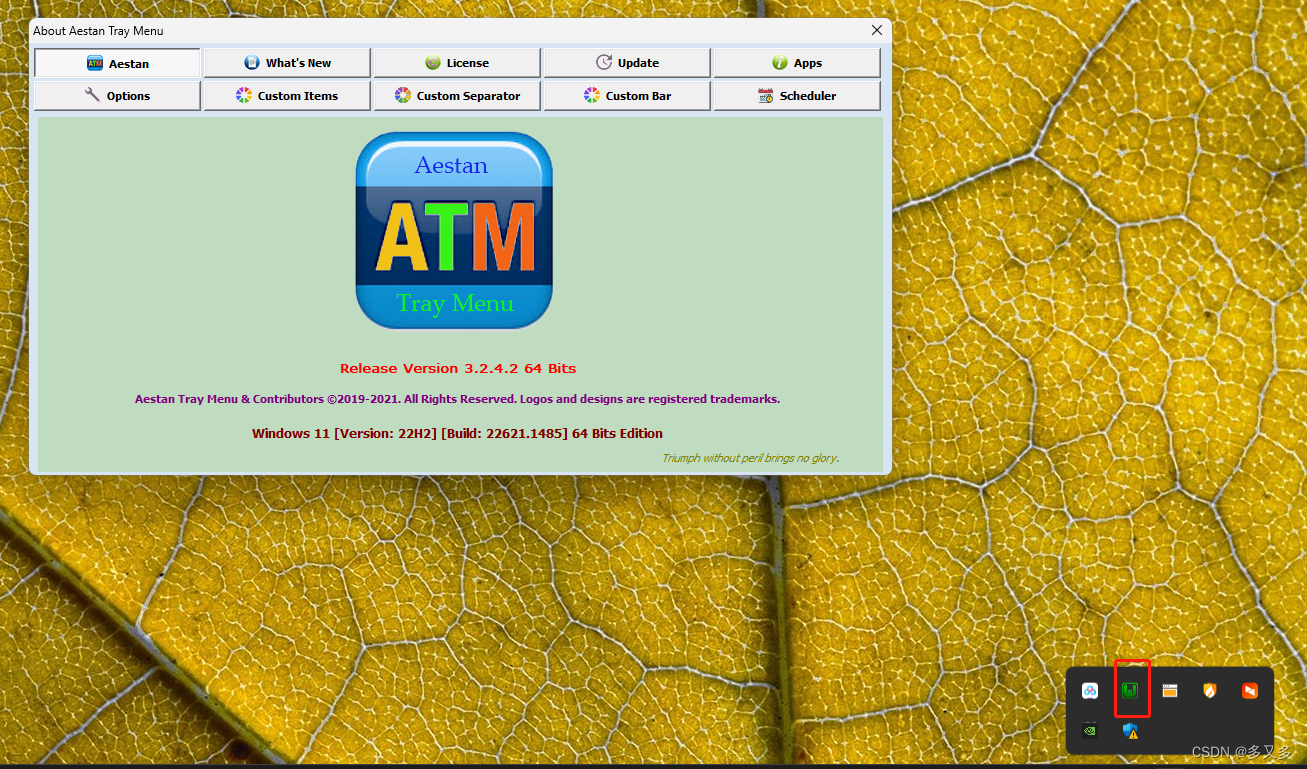Open Custom Separator settings
The width and height of the screenshot is (1307, 769).
coord(457,96)
